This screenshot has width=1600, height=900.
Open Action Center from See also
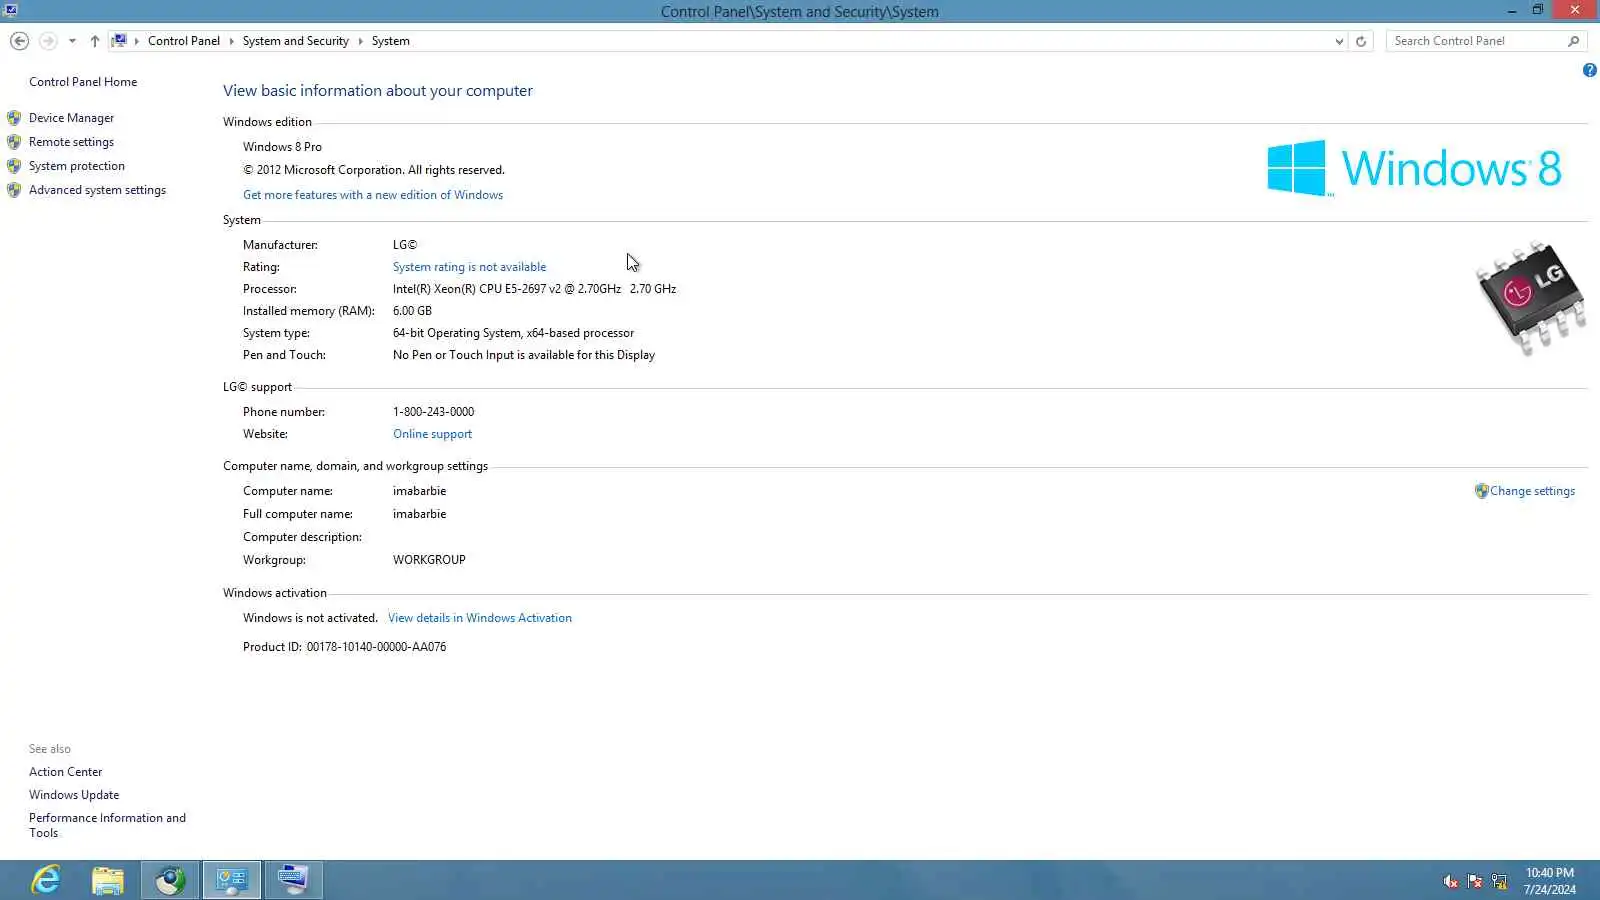pos(65,772)
